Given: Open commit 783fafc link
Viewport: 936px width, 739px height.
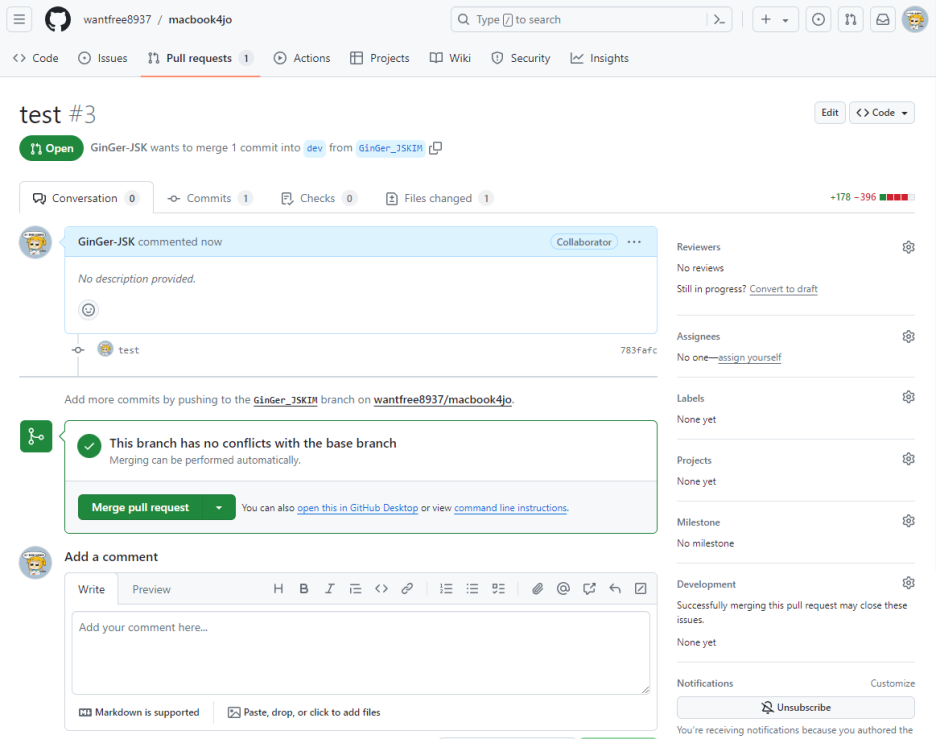Looking at the screenshot, I should tap(638, 350).
